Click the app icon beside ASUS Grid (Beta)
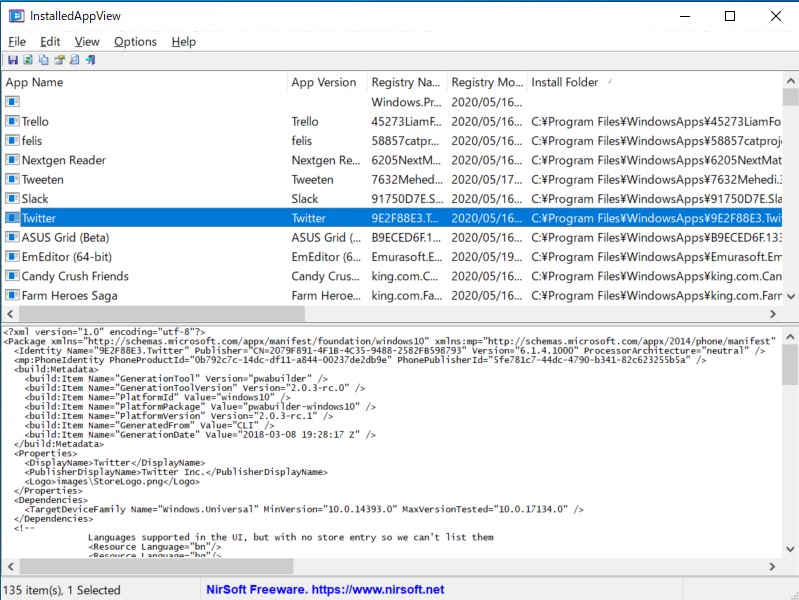The width and height of the screenshot is (799, 600). coord(12,237)
